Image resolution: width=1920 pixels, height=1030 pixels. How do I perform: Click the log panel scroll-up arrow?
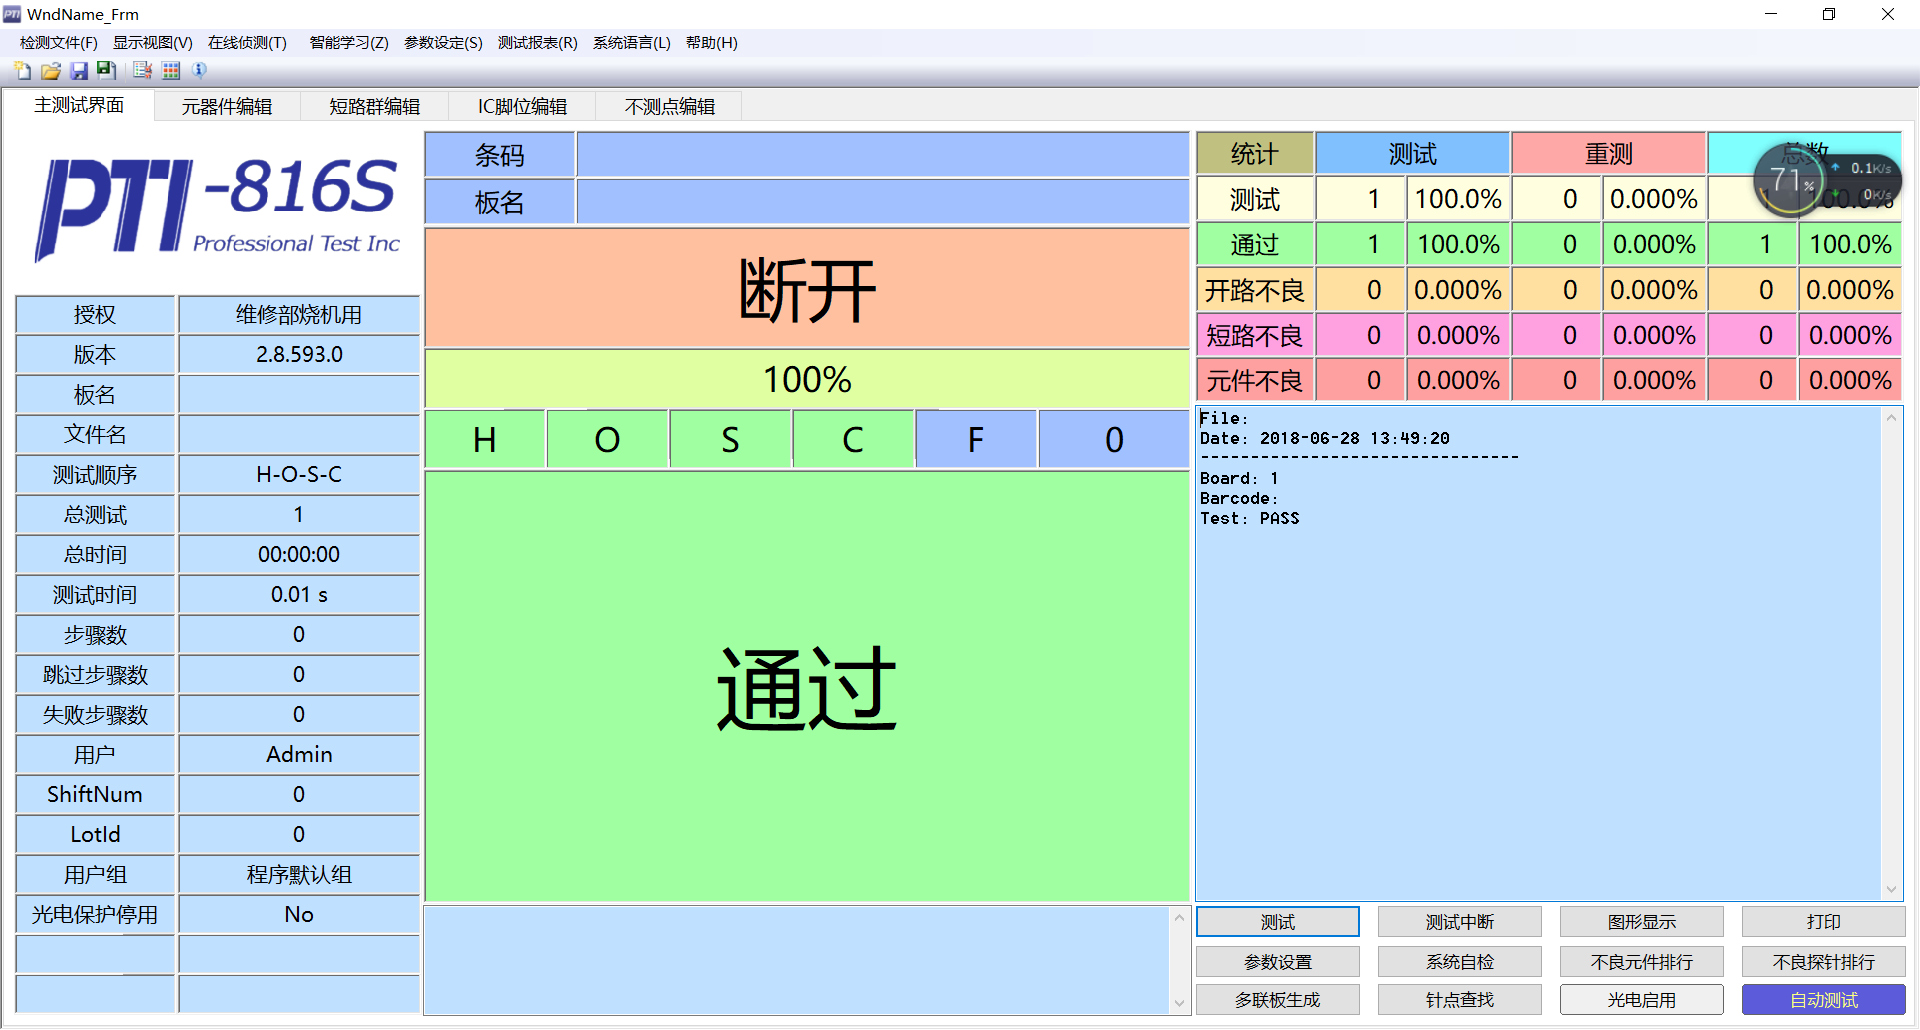[x=1891, y=418]
